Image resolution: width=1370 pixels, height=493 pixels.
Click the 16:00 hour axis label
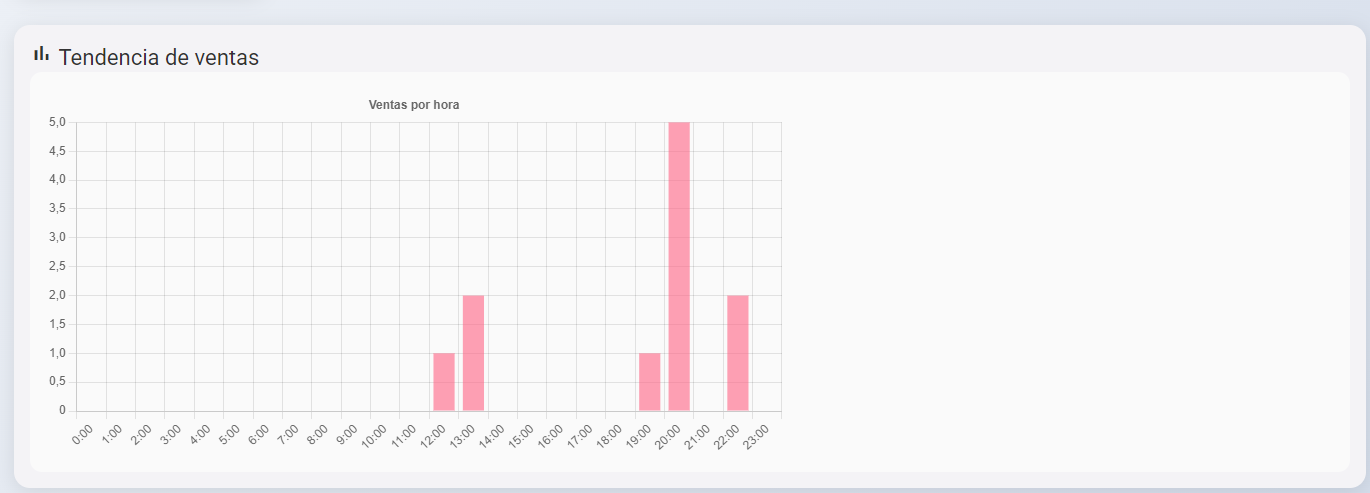pos(551,437)
